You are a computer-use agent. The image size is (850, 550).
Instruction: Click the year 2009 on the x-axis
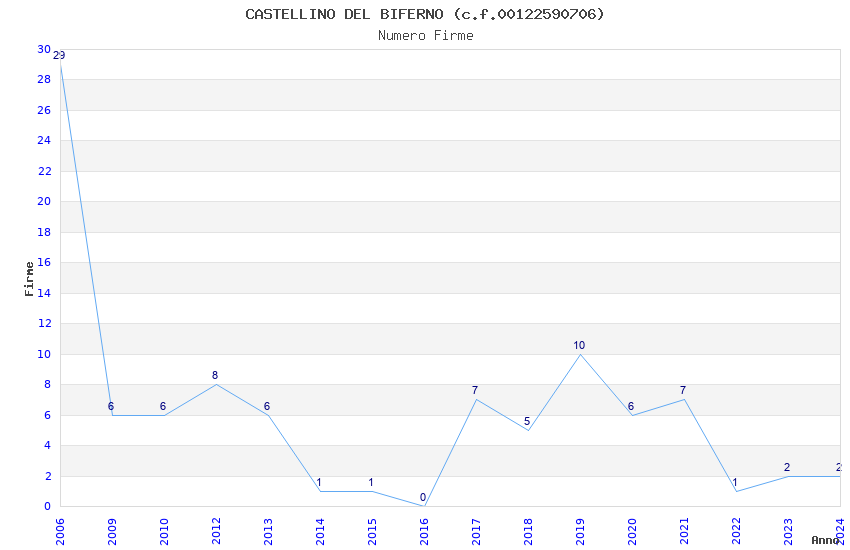point(112,531)
